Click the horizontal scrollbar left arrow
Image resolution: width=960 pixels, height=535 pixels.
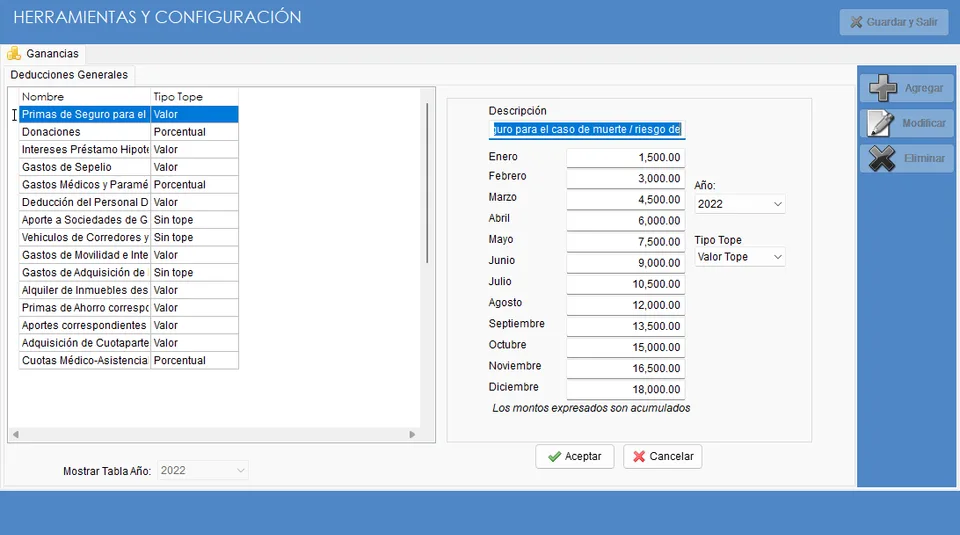[x=16, y=435]
